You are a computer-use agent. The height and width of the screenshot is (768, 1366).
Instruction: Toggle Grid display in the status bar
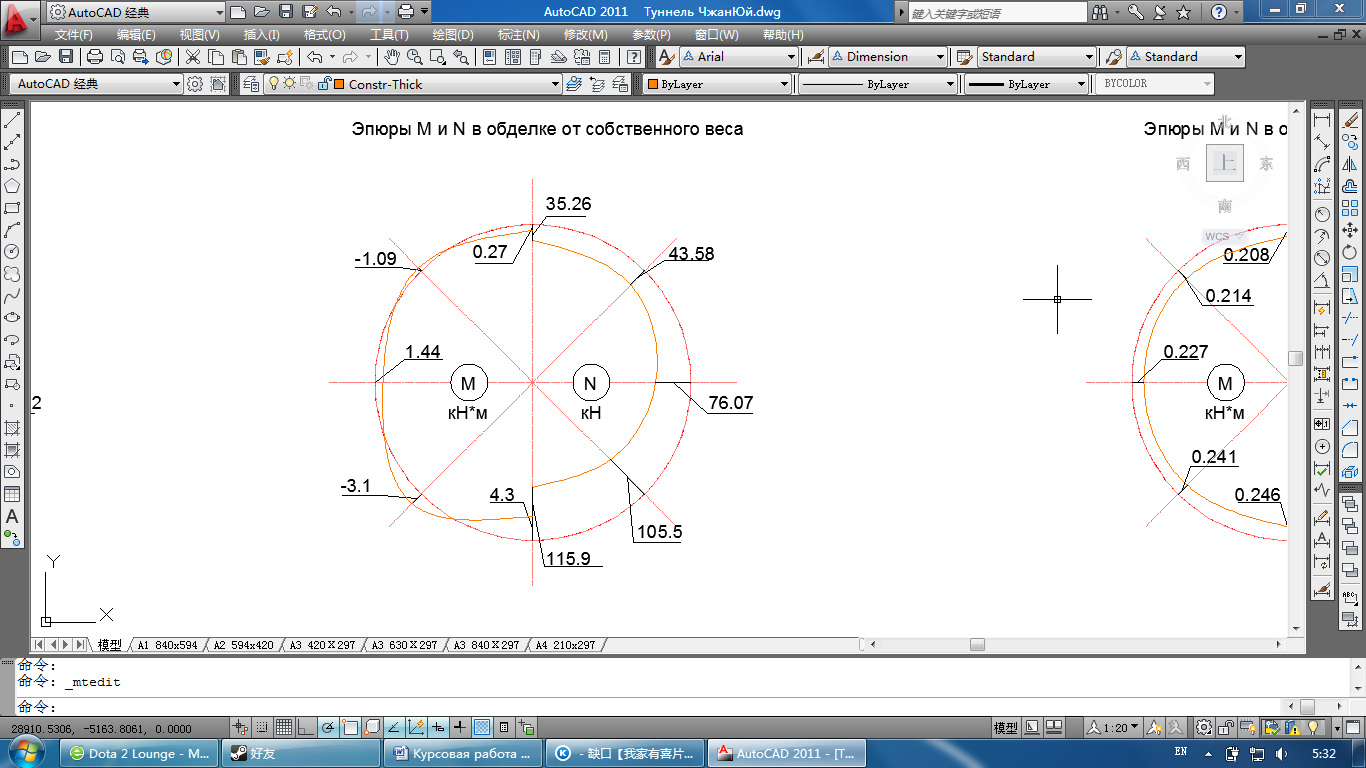(284, 727)
